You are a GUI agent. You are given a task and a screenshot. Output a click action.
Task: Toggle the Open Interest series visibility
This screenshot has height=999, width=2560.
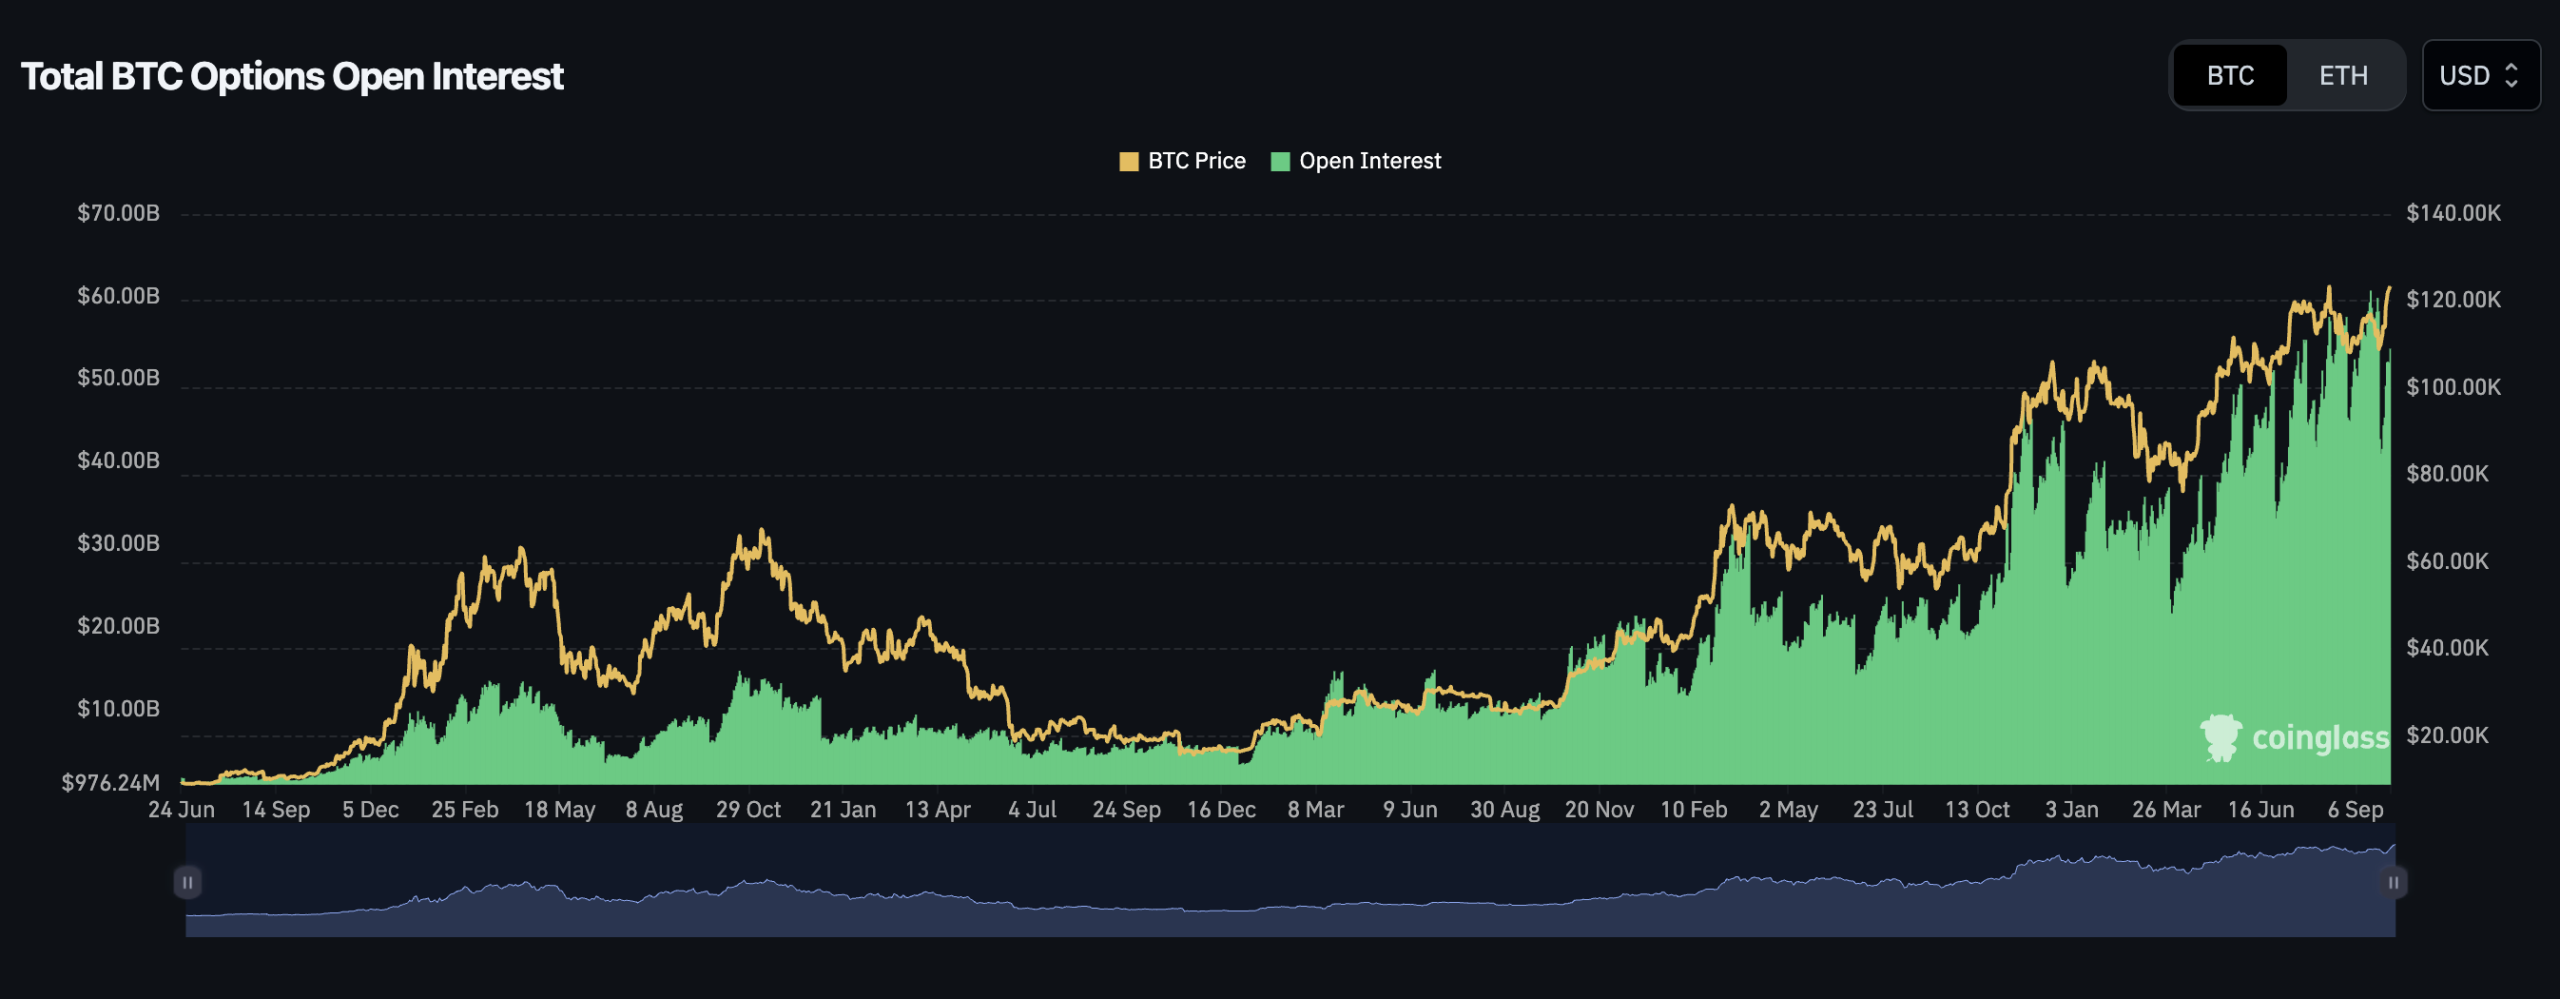pos(1355,160)
